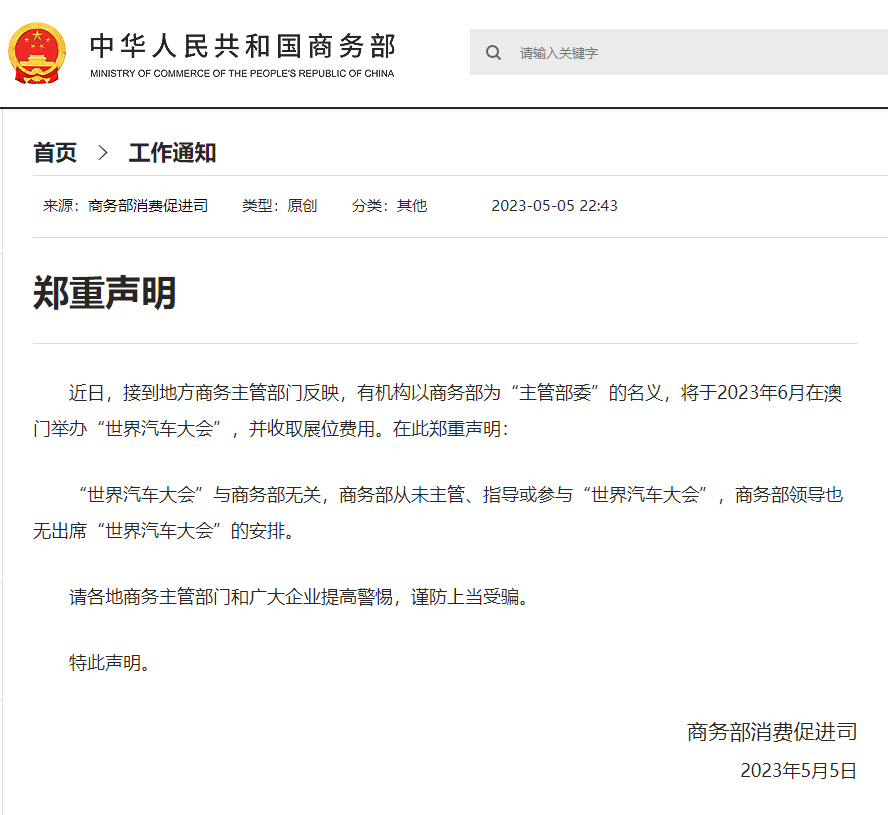Click the signature 商务部消费促进司 at bottom
Screen dimensions: 888x815
coord(772,732)
